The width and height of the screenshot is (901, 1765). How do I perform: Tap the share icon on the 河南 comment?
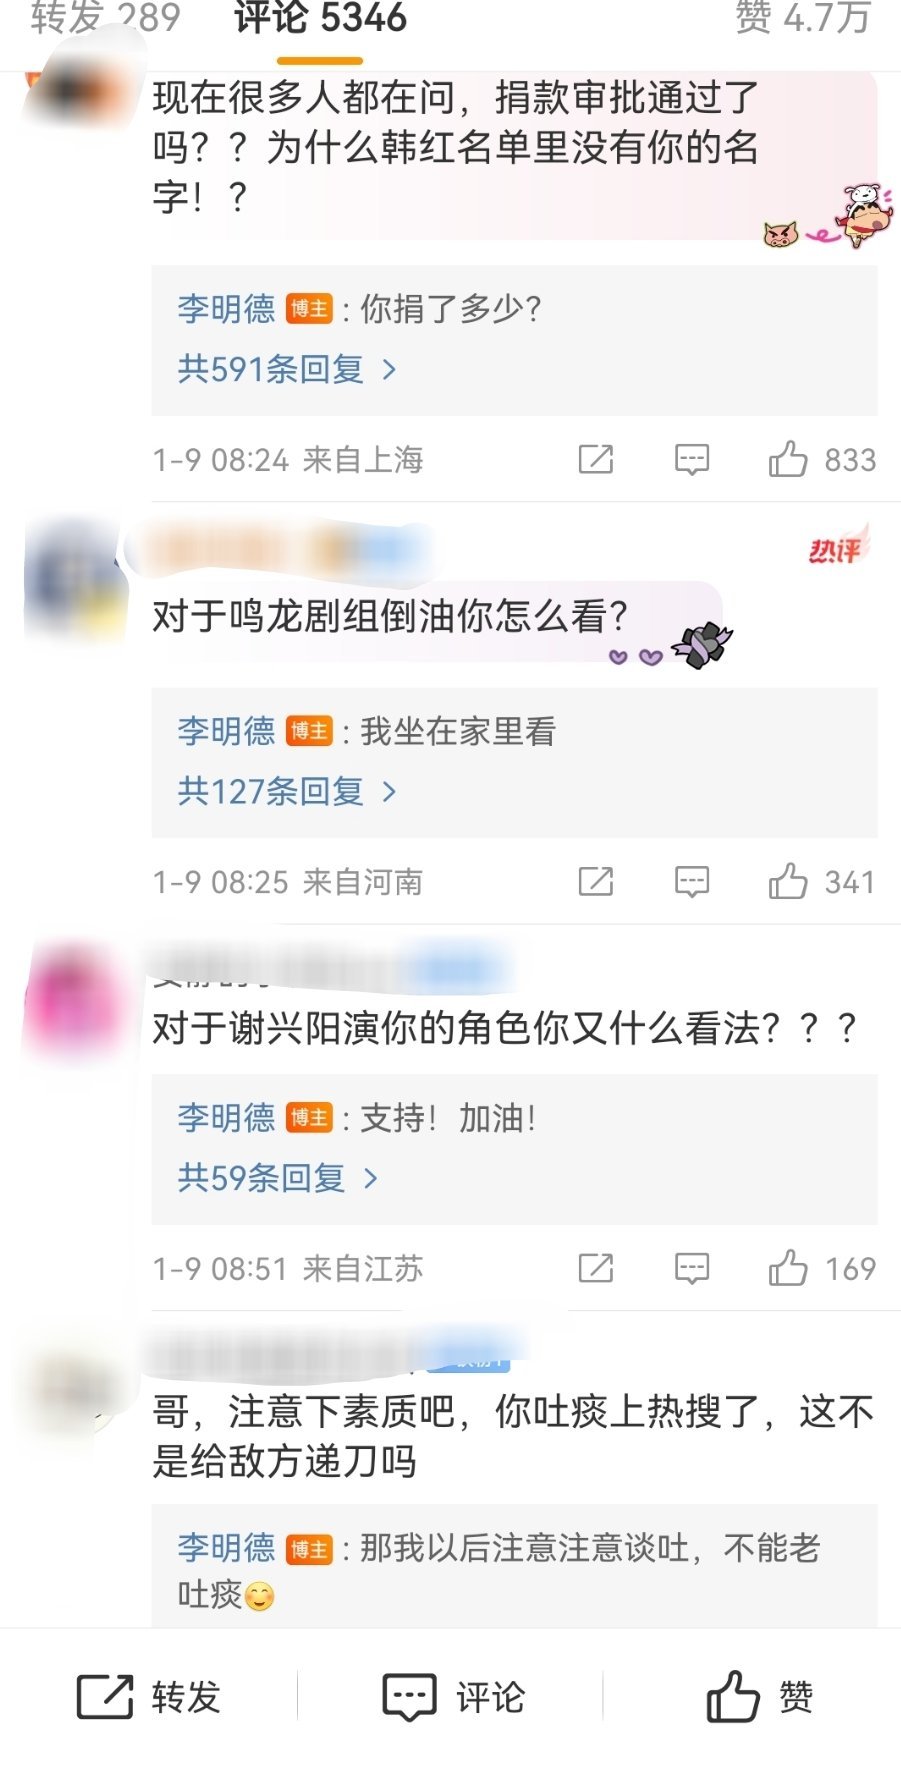pos(596,882)
